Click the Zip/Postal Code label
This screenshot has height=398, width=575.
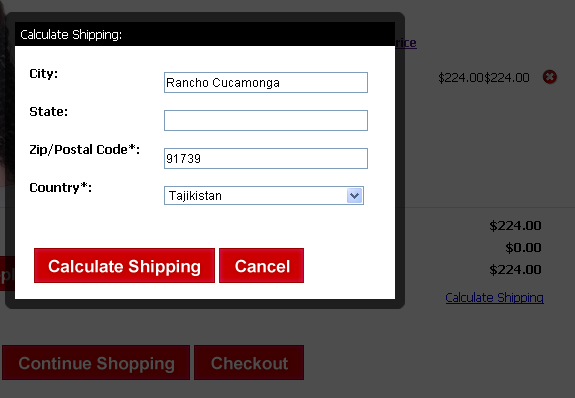click(85, 150)
